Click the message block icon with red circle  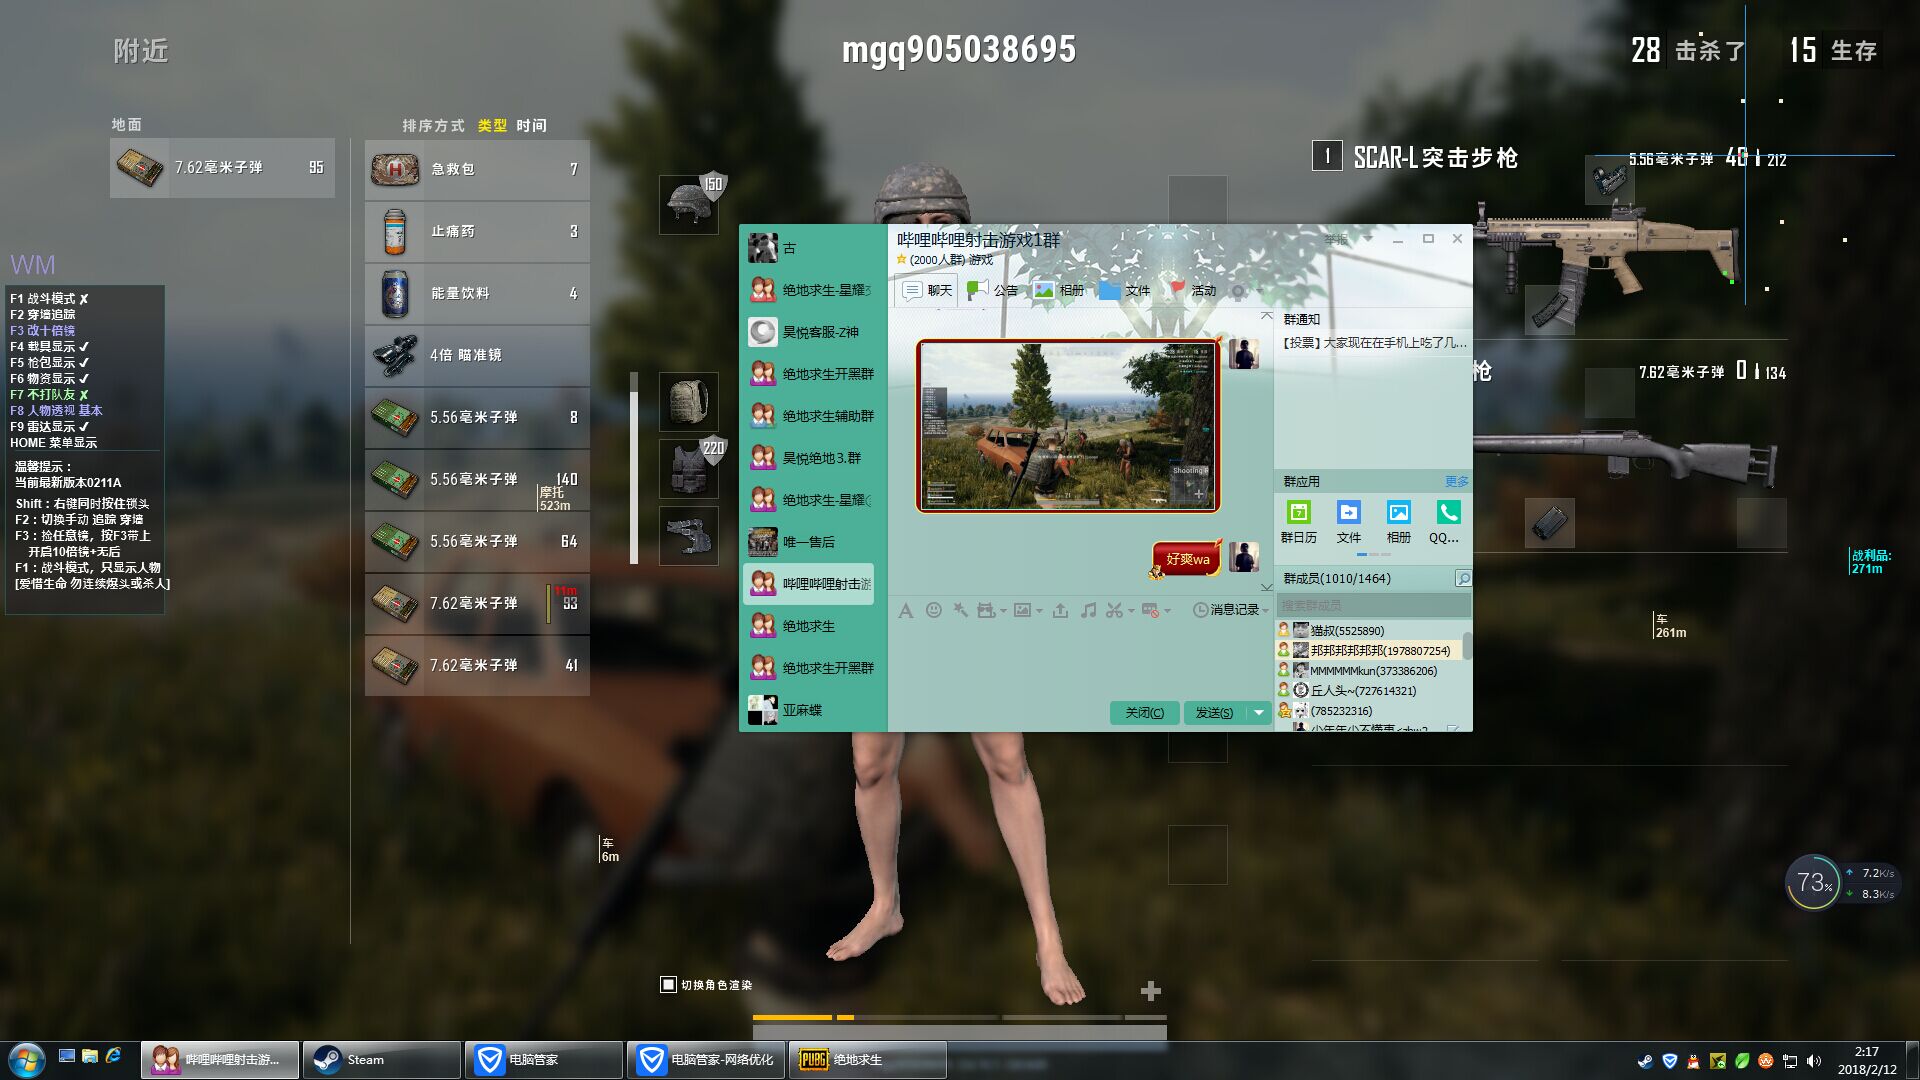click(1150, 610)
